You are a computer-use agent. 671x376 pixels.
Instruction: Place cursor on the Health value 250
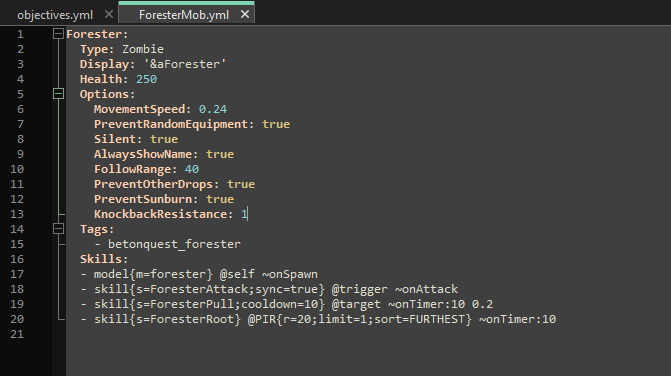146,79
